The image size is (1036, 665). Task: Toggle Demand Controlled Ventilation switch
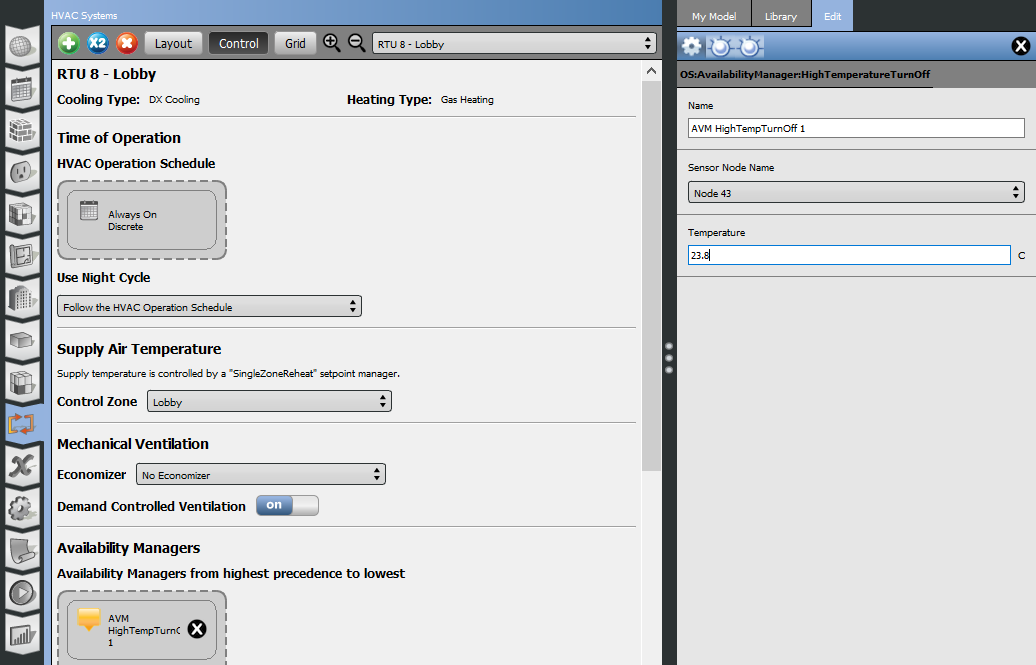[x=287, y=506]
